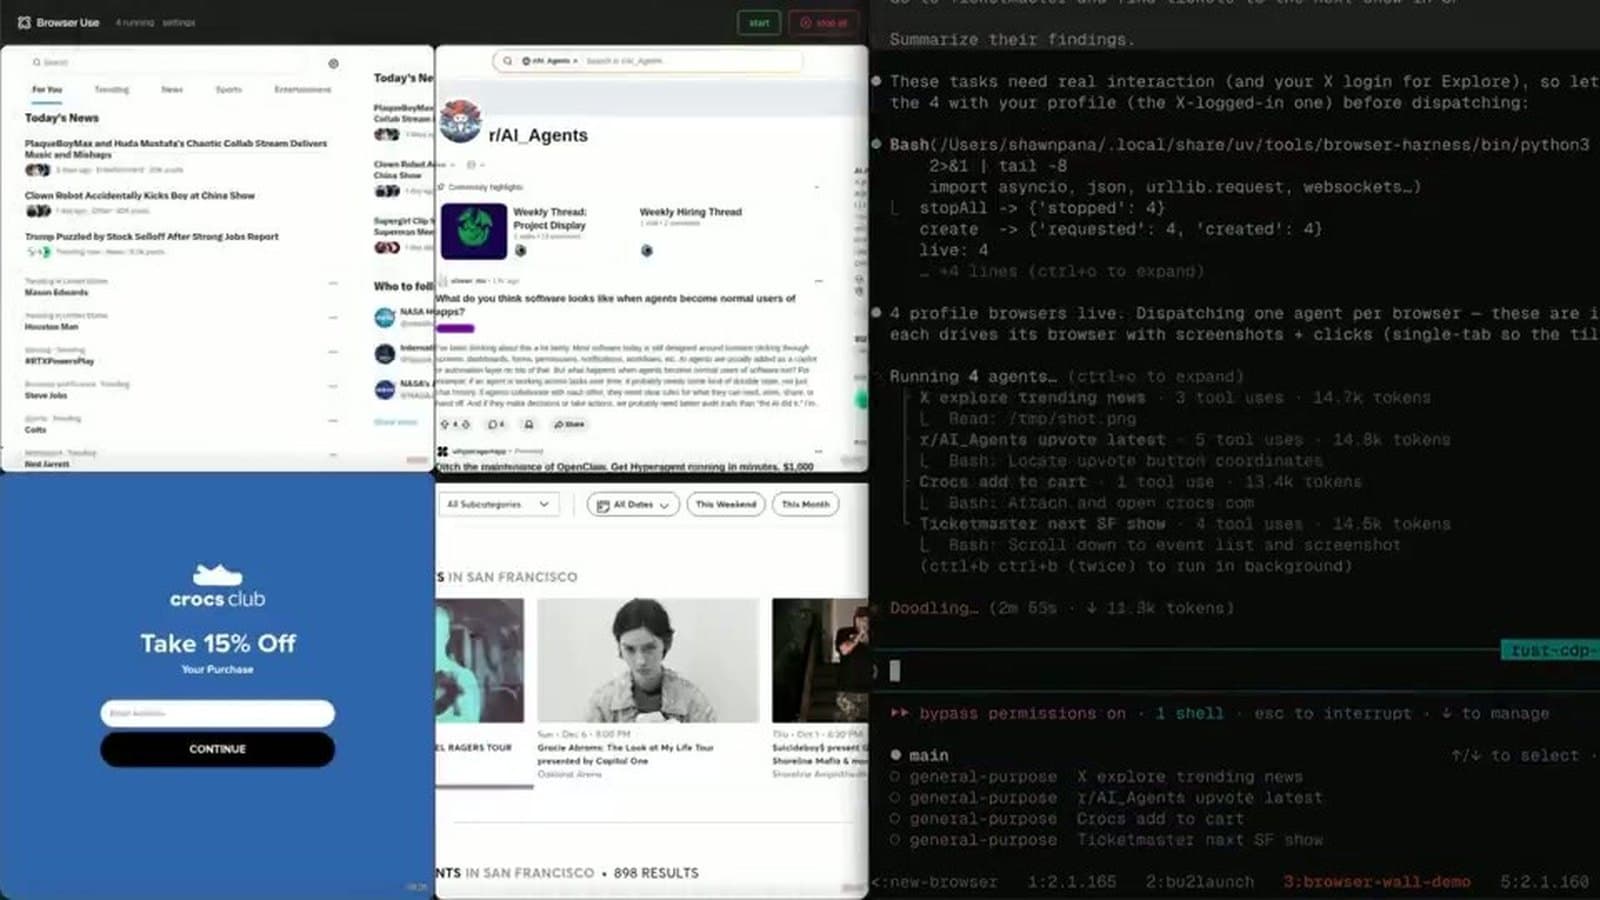Open the Suicideboys event thumbnail
1600x900 pixels.
point(819,660)
